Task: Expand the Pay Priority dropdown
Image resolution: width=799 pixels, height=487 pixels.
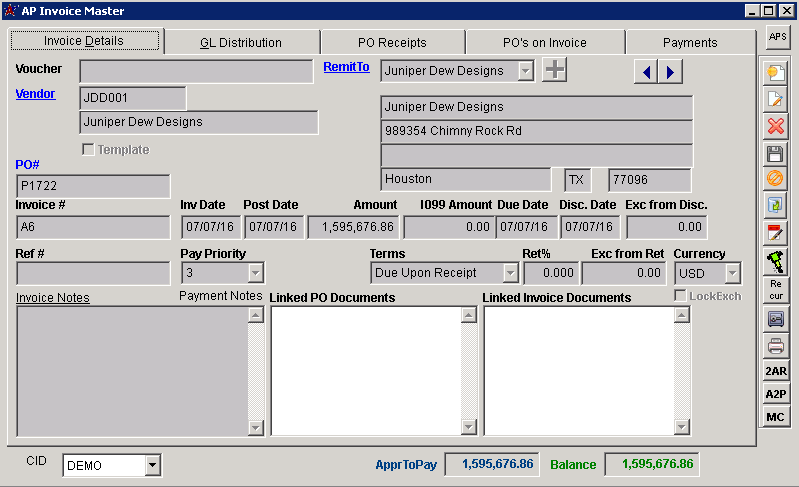Action: (x=255, y=272)
